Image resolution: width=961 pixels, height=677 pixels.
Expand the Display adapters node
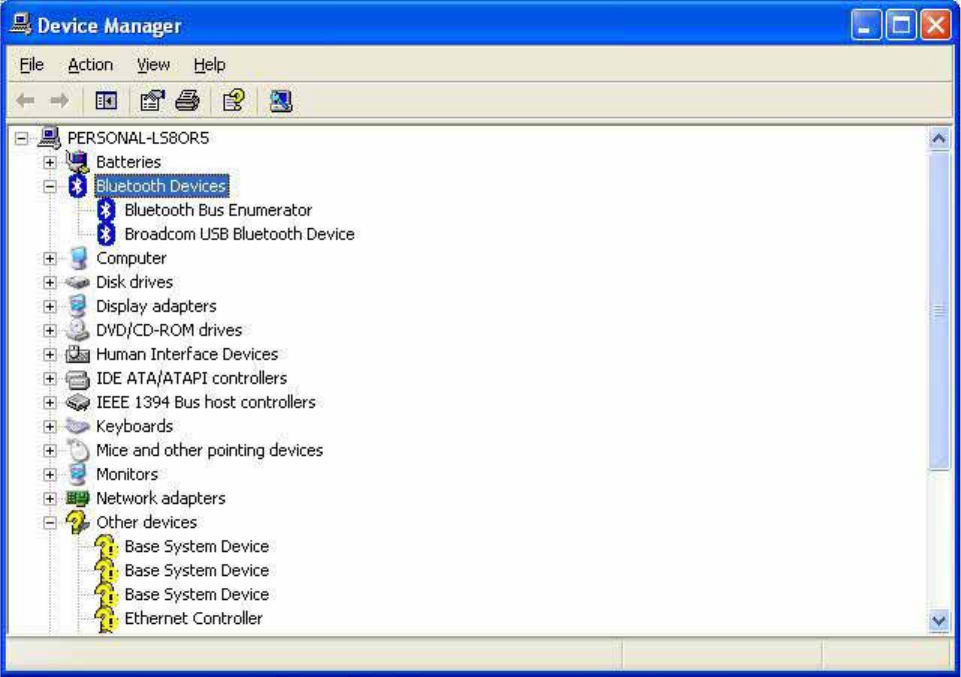[x=50, y=306]
